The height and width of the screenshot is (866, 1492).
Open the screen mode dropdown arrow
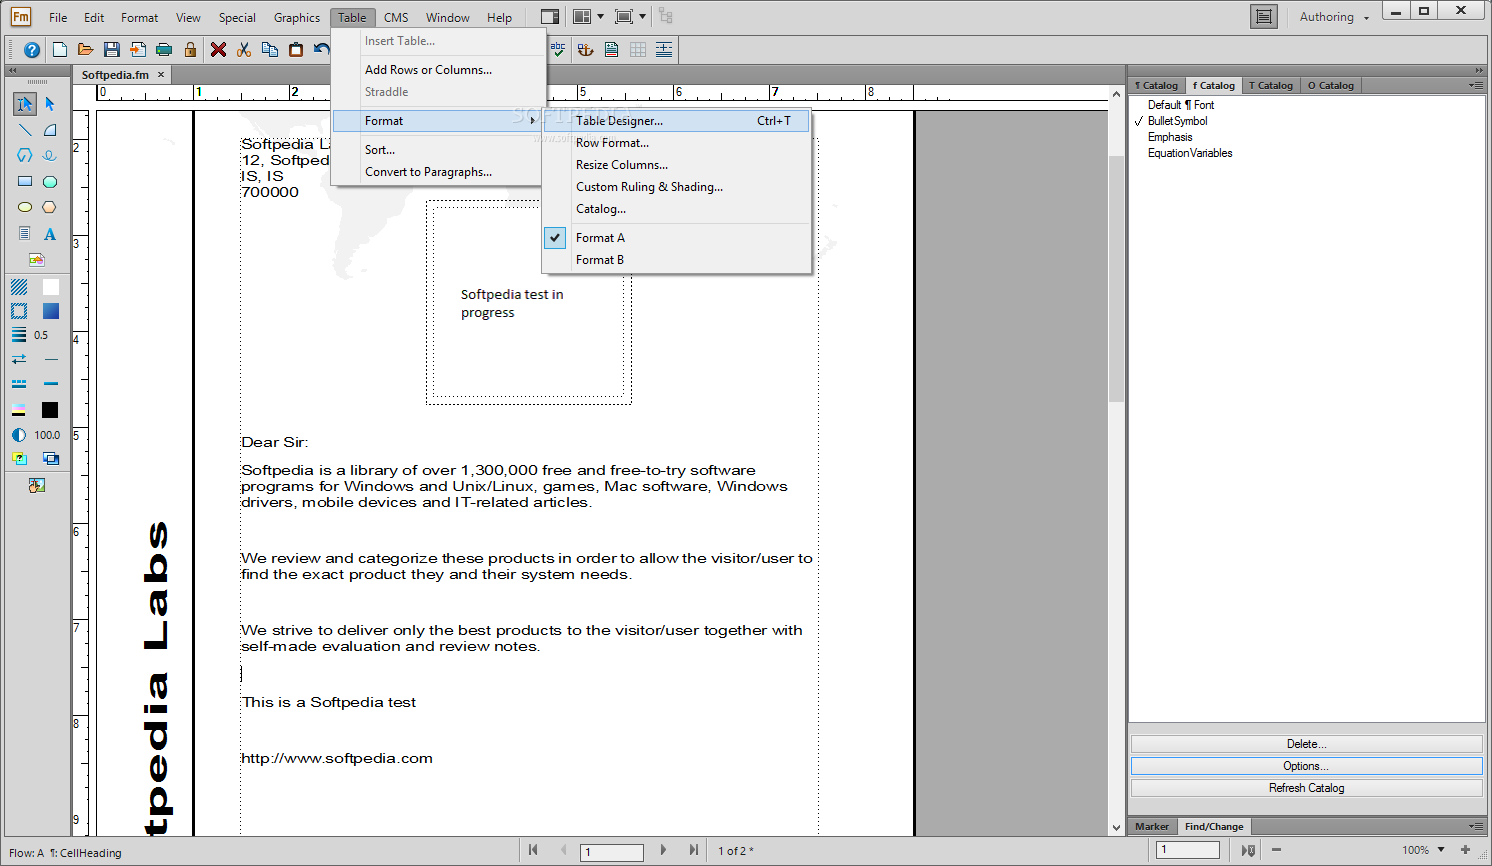pyautogui.click(x=642, y=17)
